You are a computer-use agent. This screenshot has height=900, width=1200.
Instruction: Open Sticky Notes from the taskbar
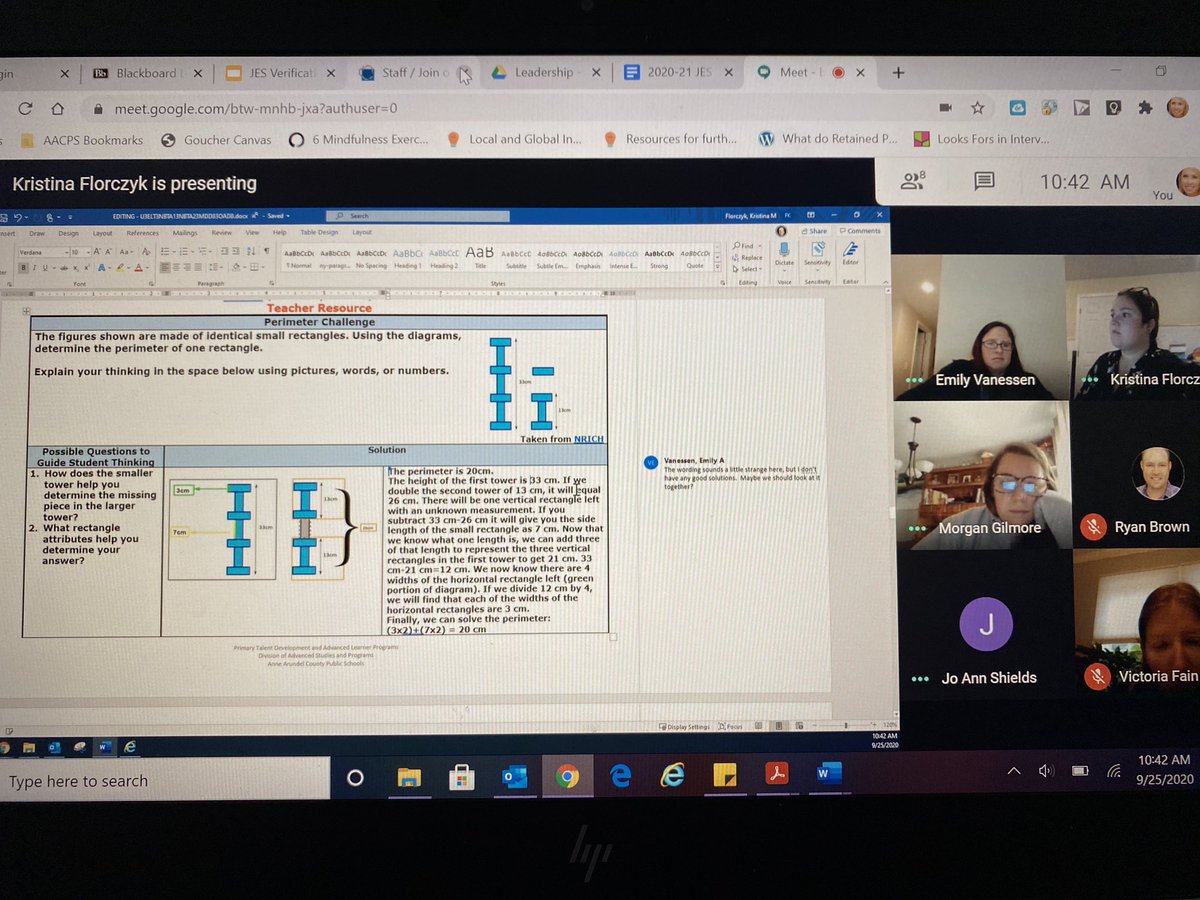click(725, 775)
